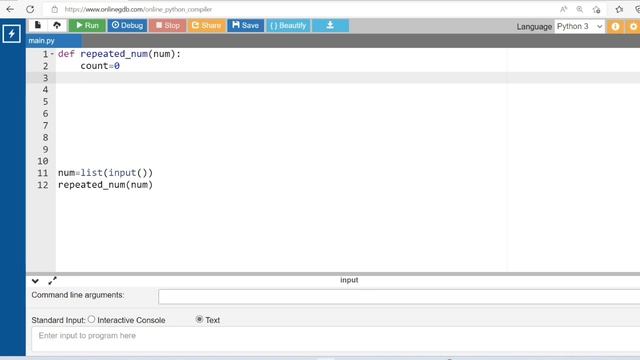Click the site lock icon in address bar
This screenshot has height=360, width=640.
click(55, 9)
